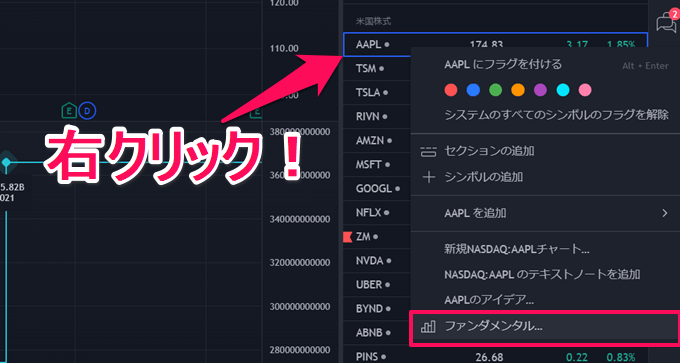The height and width of the screenshot is (363, 680).
Task: Open the chat notifications icon
Action: pyautogui.click(x=666, y=21)
